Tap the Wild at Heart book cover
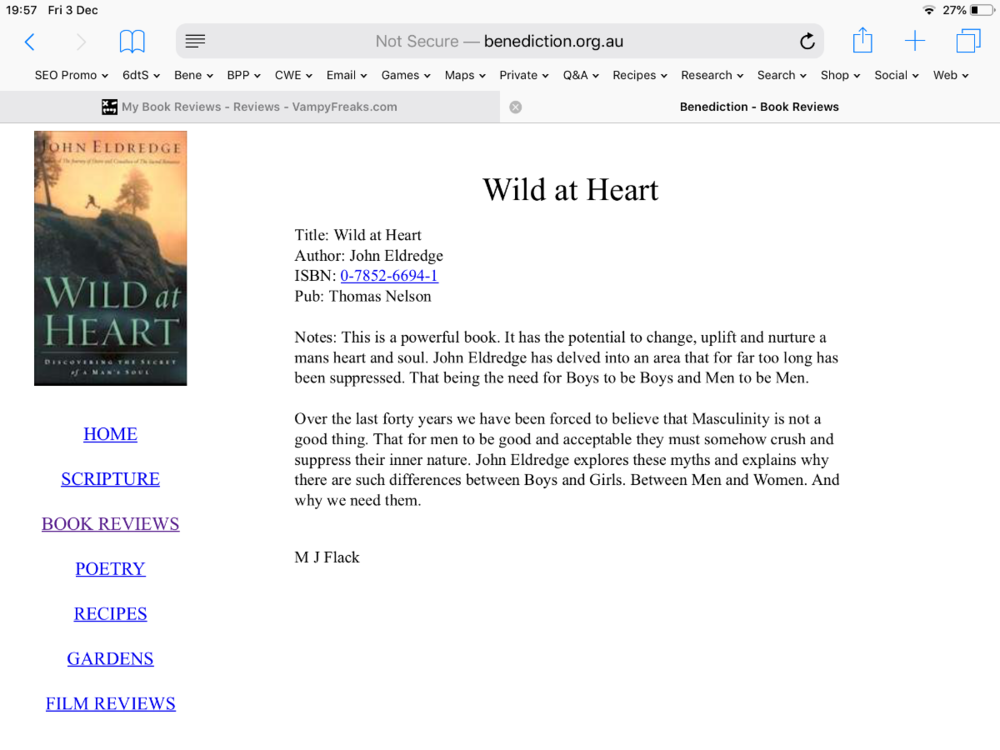The height and width of the screenshot is (750, 1000). [110, 258]
